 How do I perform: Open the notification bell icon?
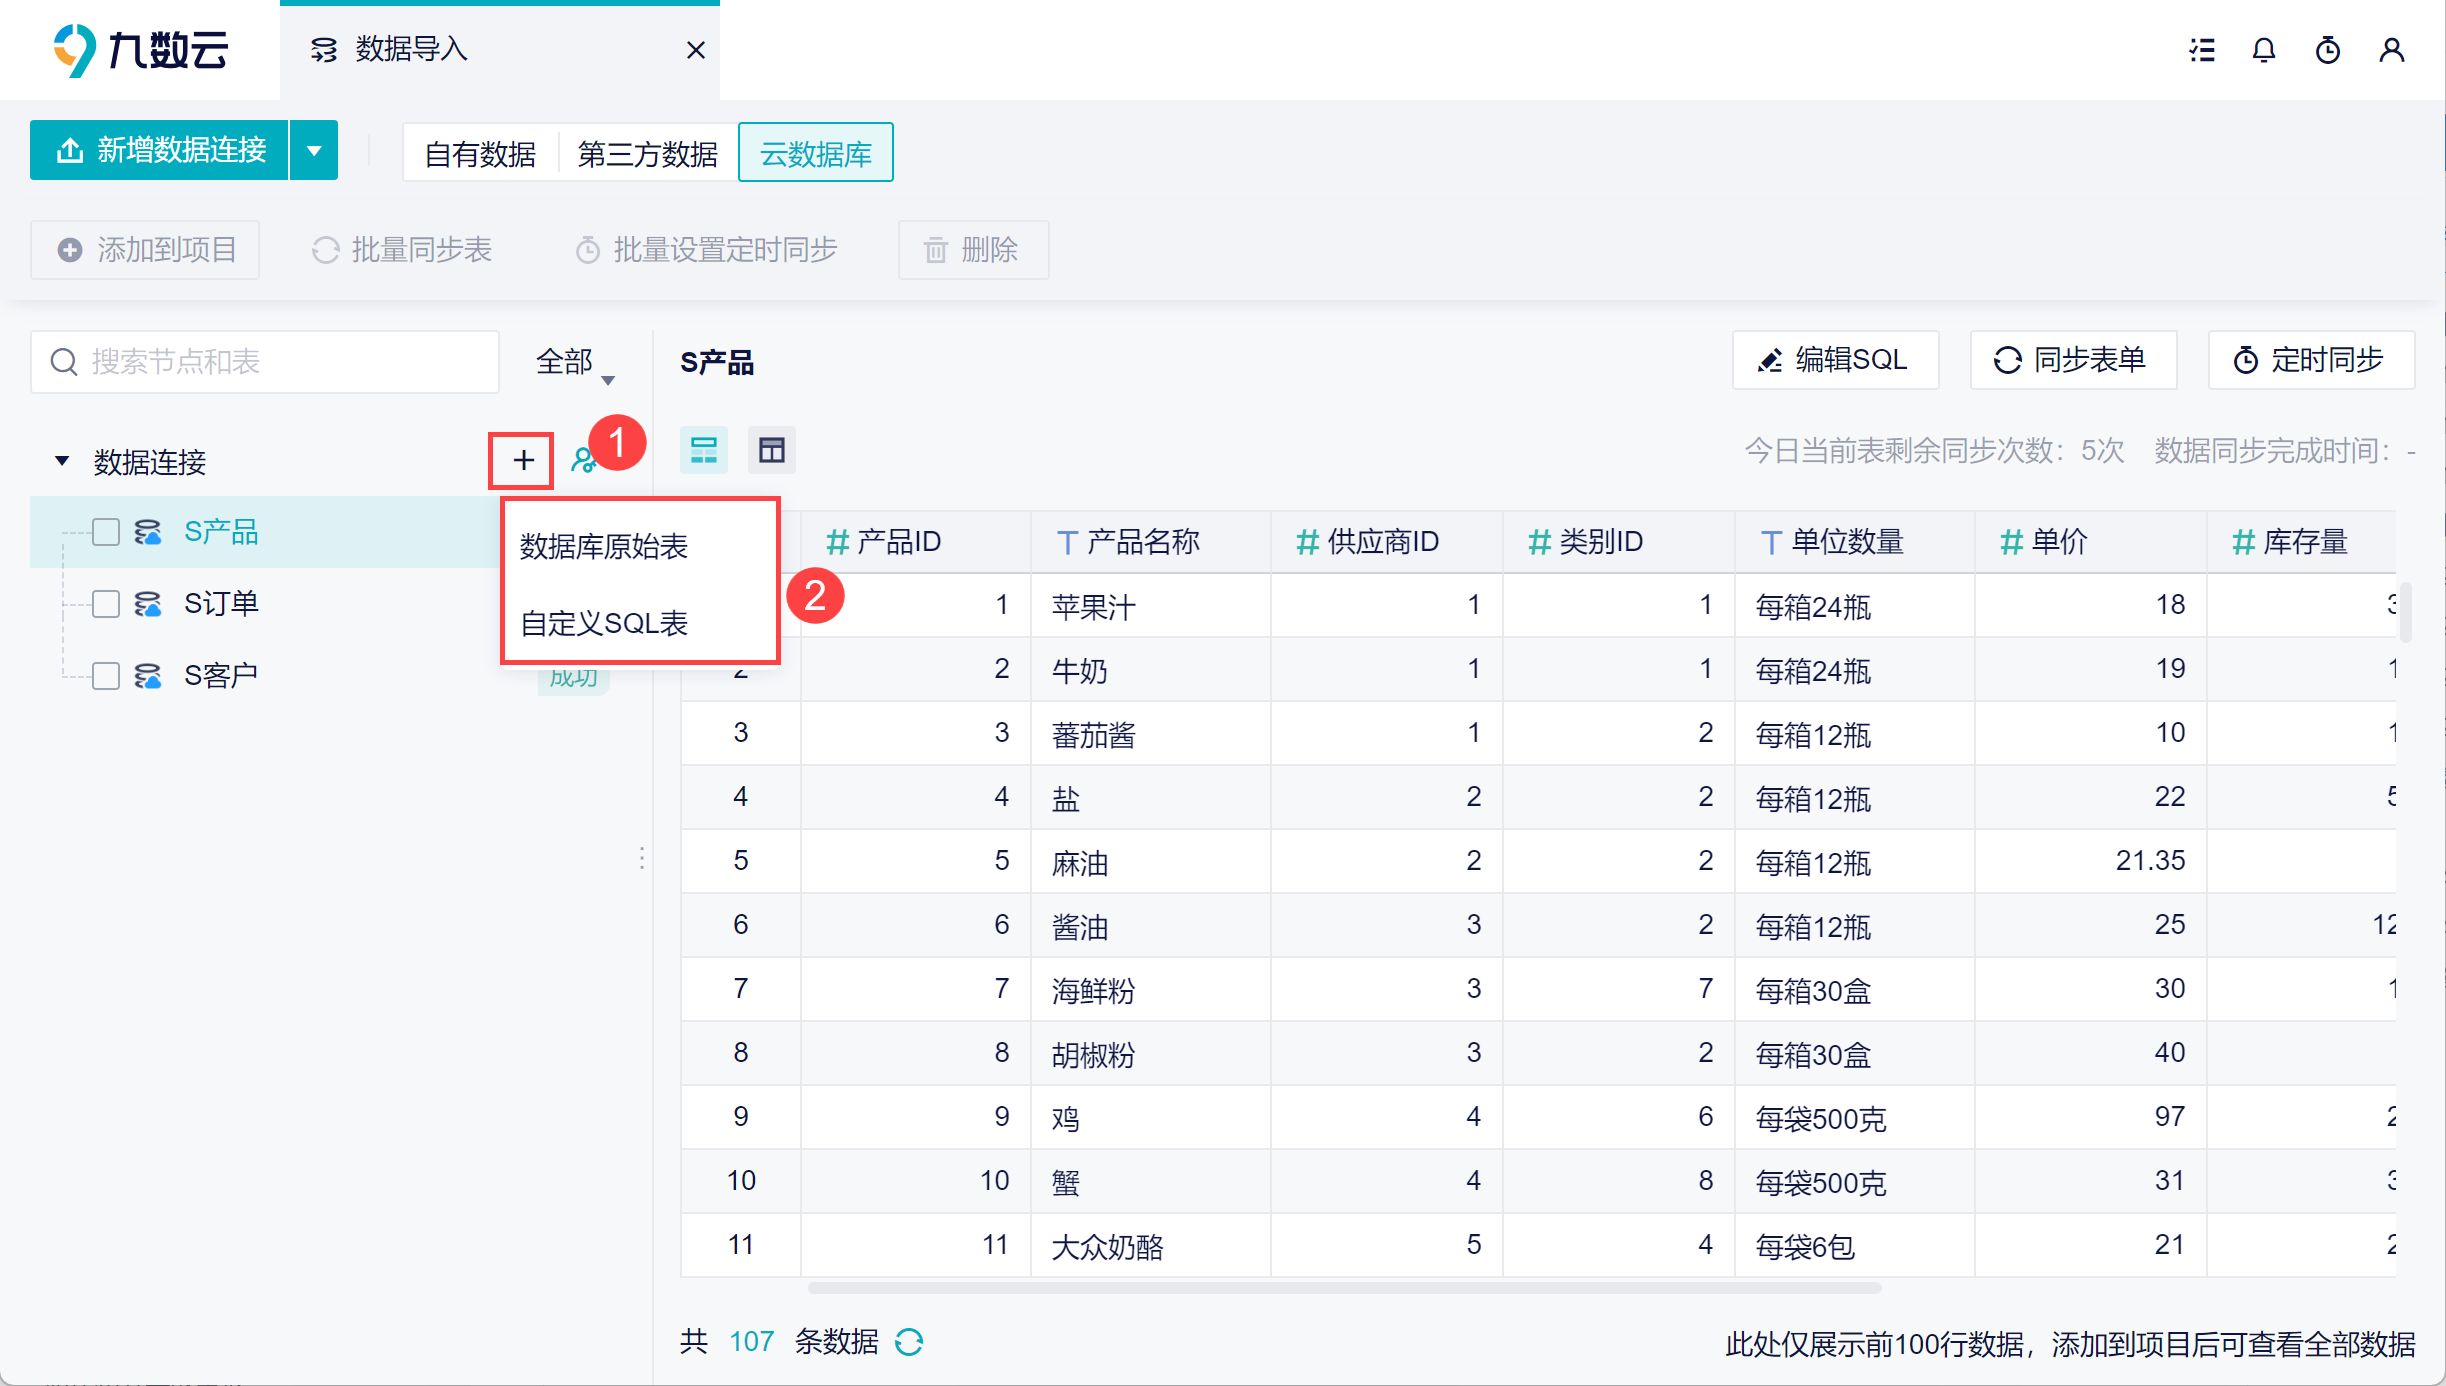point(2264,50)
